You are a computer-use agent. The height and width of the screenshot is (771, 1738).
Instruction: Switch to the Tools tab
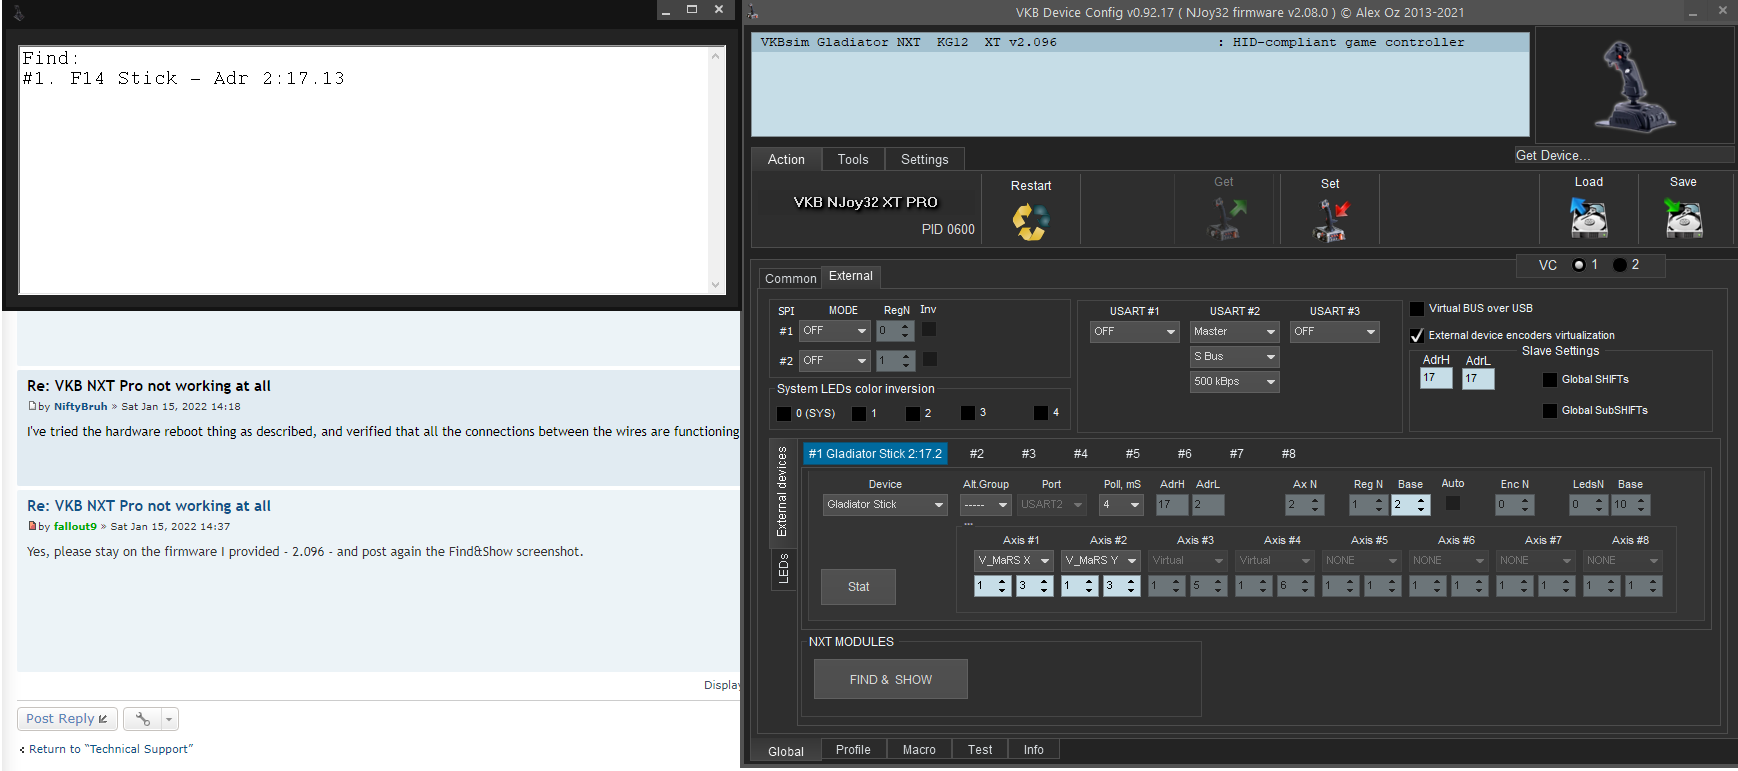pos(853,160)
